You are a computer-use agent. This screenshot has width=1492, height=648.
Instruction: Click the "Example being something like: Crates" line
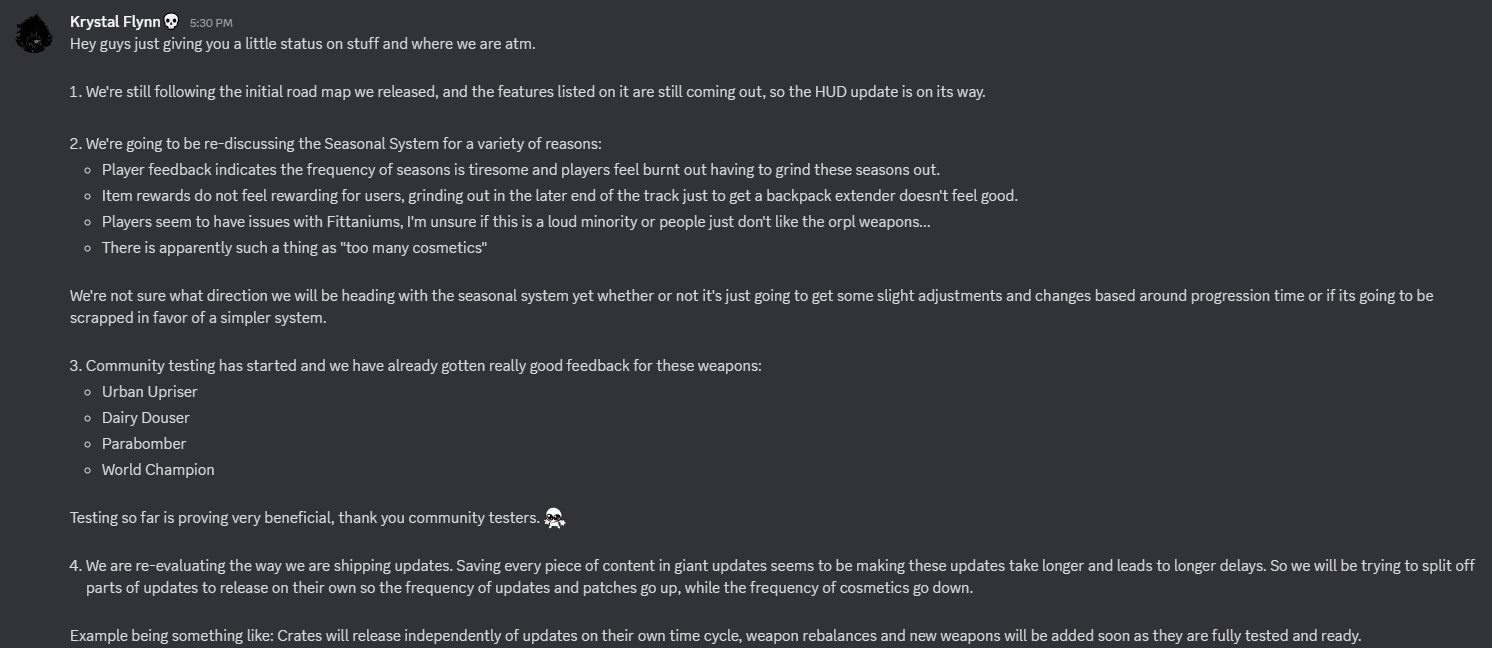click(715, 636)
